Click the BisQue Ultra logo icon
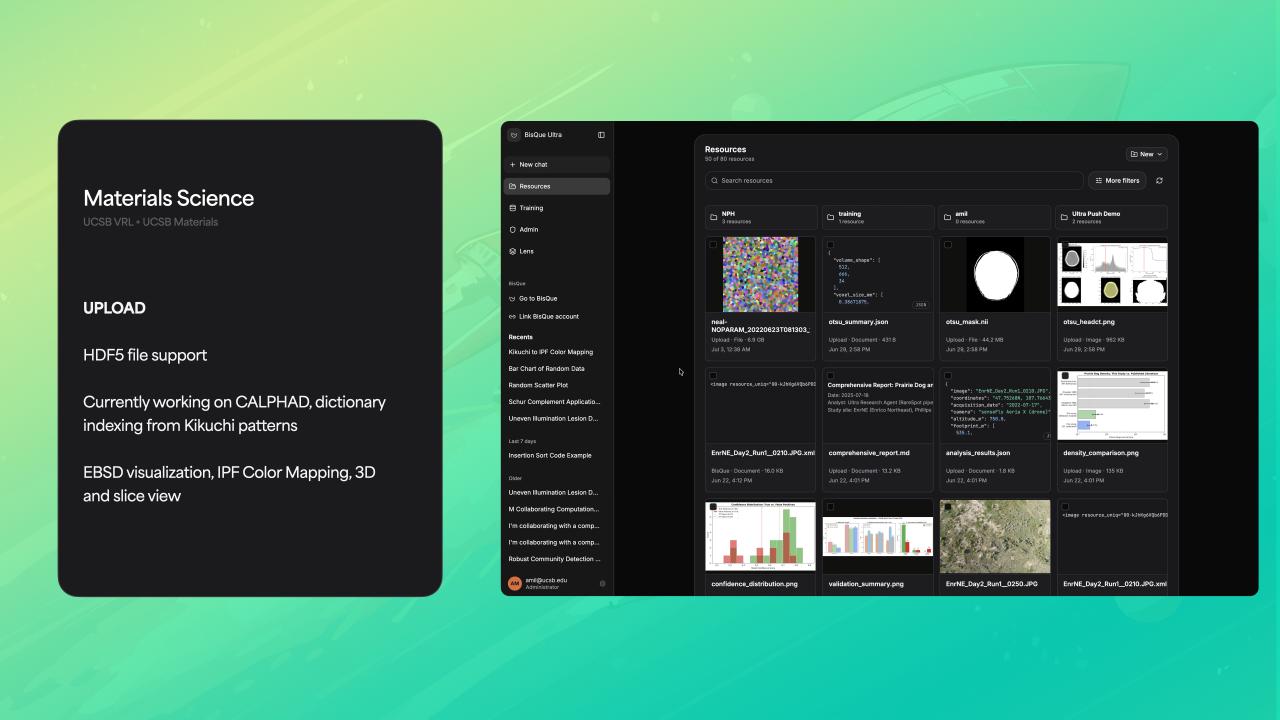The image size is (1280, 720). tap(514, 135)
